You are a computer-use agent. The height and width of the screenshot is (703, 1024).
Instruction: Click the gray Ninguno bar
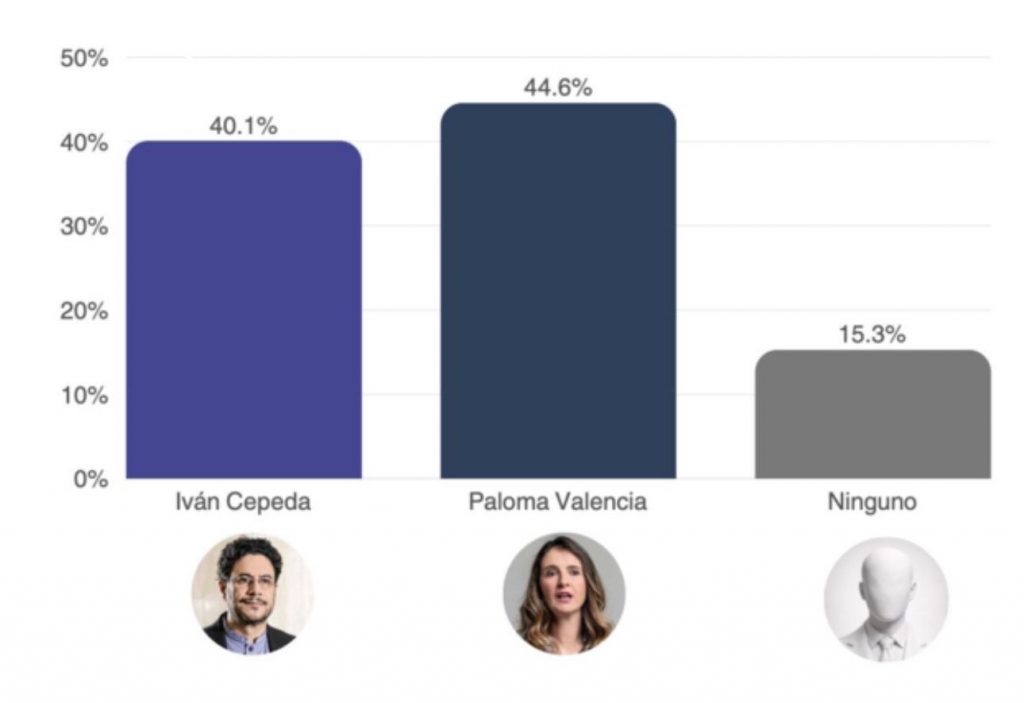[872, 414]
